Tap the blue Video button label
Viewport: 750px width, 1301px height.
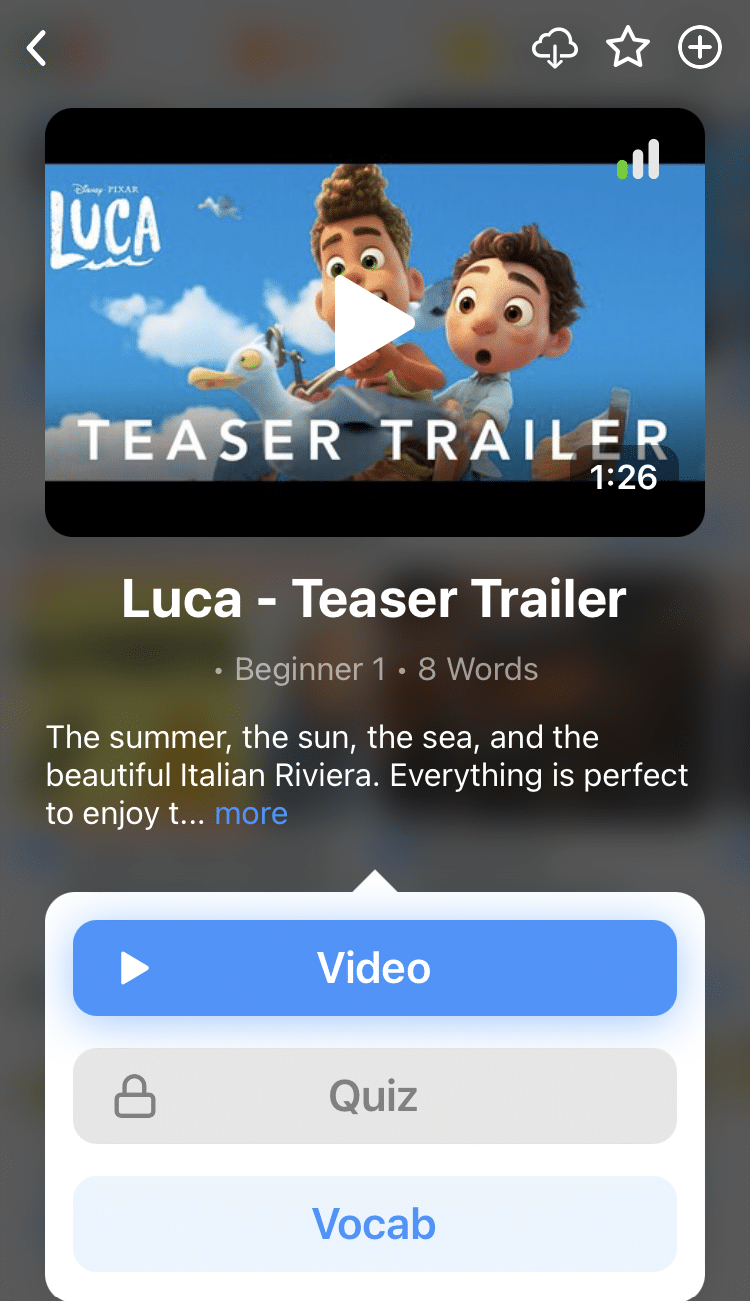pyautogui.click(x=375, y=968)
